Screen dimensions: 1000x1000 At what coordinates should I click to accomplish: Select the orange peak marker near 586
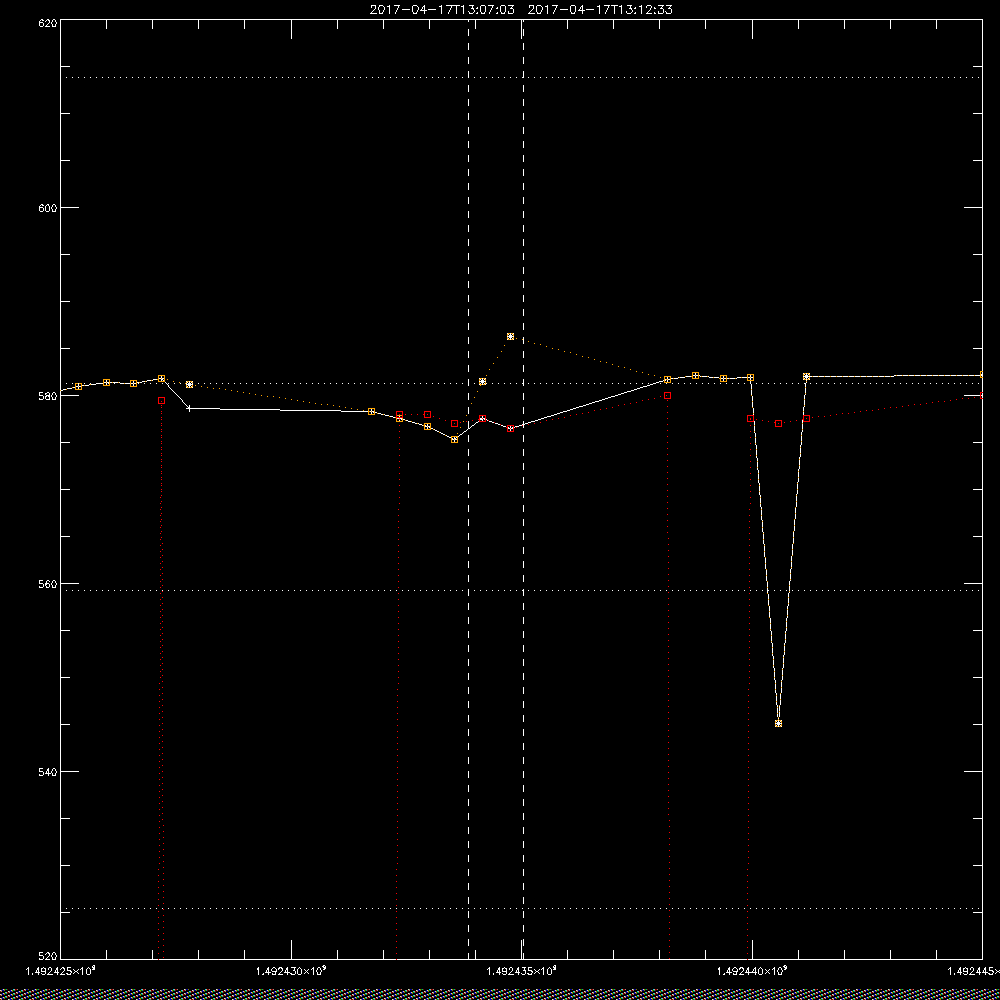[x=510, y=336]
